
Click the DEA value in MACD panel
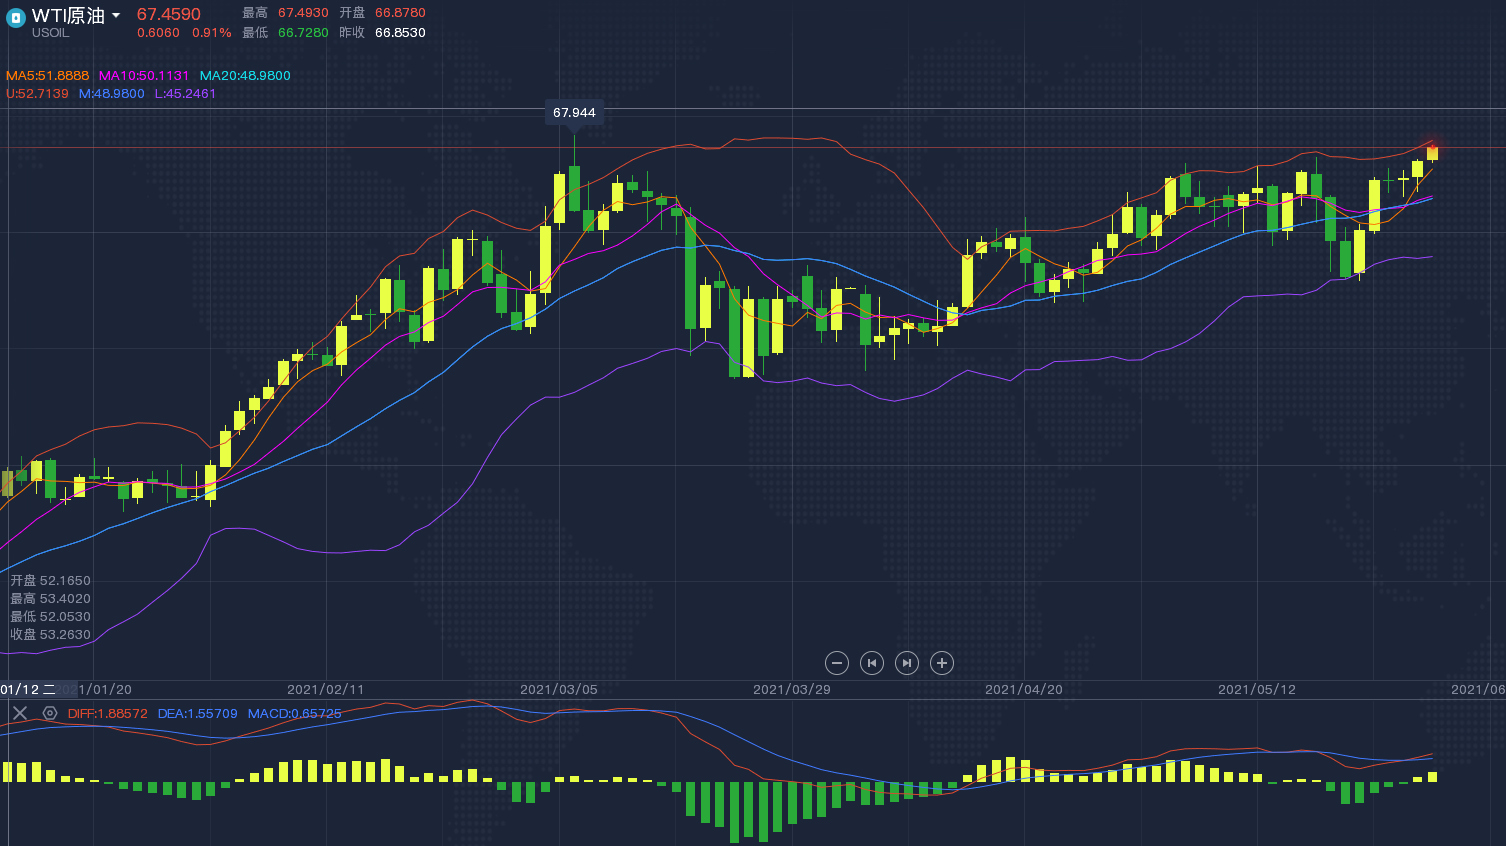click(197, 714)
